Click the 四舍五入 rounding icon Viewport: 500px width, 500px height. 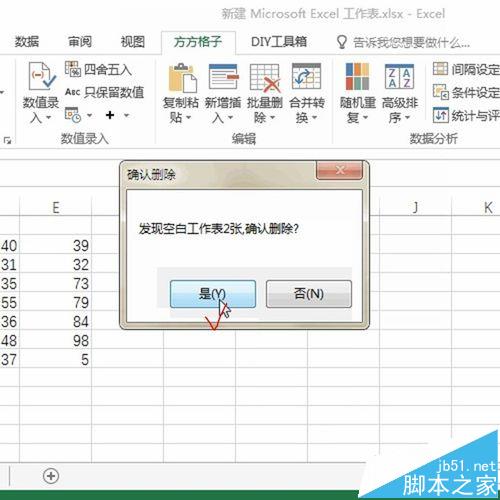[72, 69]
